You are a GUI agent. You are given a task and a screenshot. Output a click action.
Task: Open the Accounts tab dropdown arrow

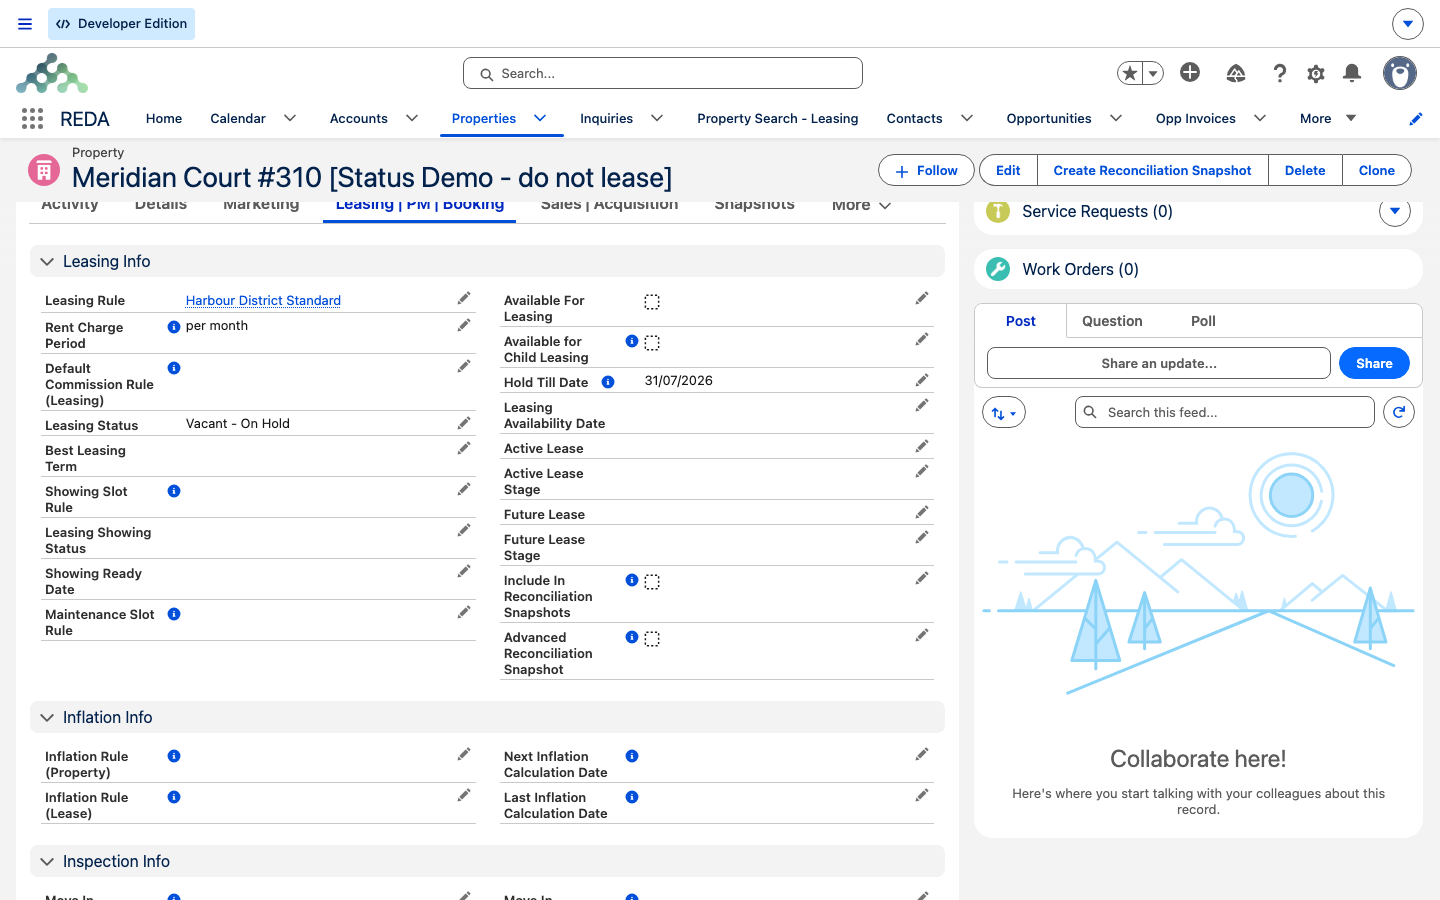click(x=412, y=118)
